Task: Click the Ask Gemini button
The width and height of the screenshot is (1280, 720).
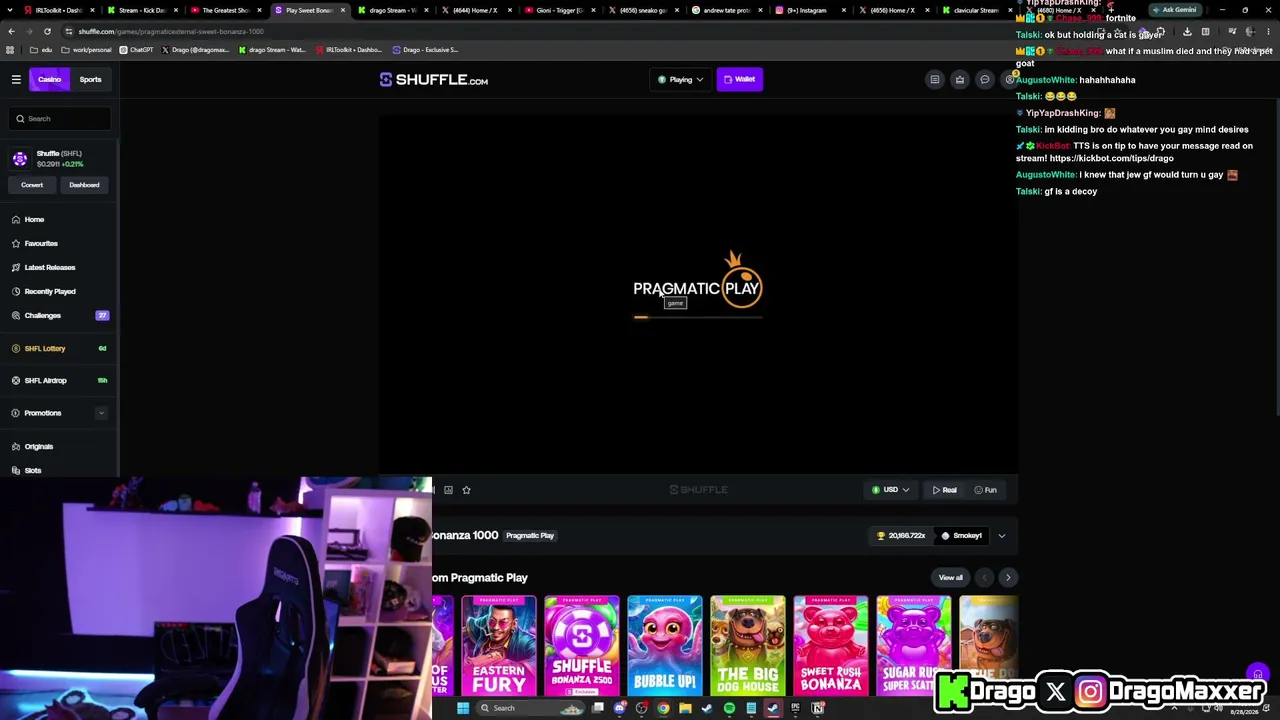Action: 1174,10
